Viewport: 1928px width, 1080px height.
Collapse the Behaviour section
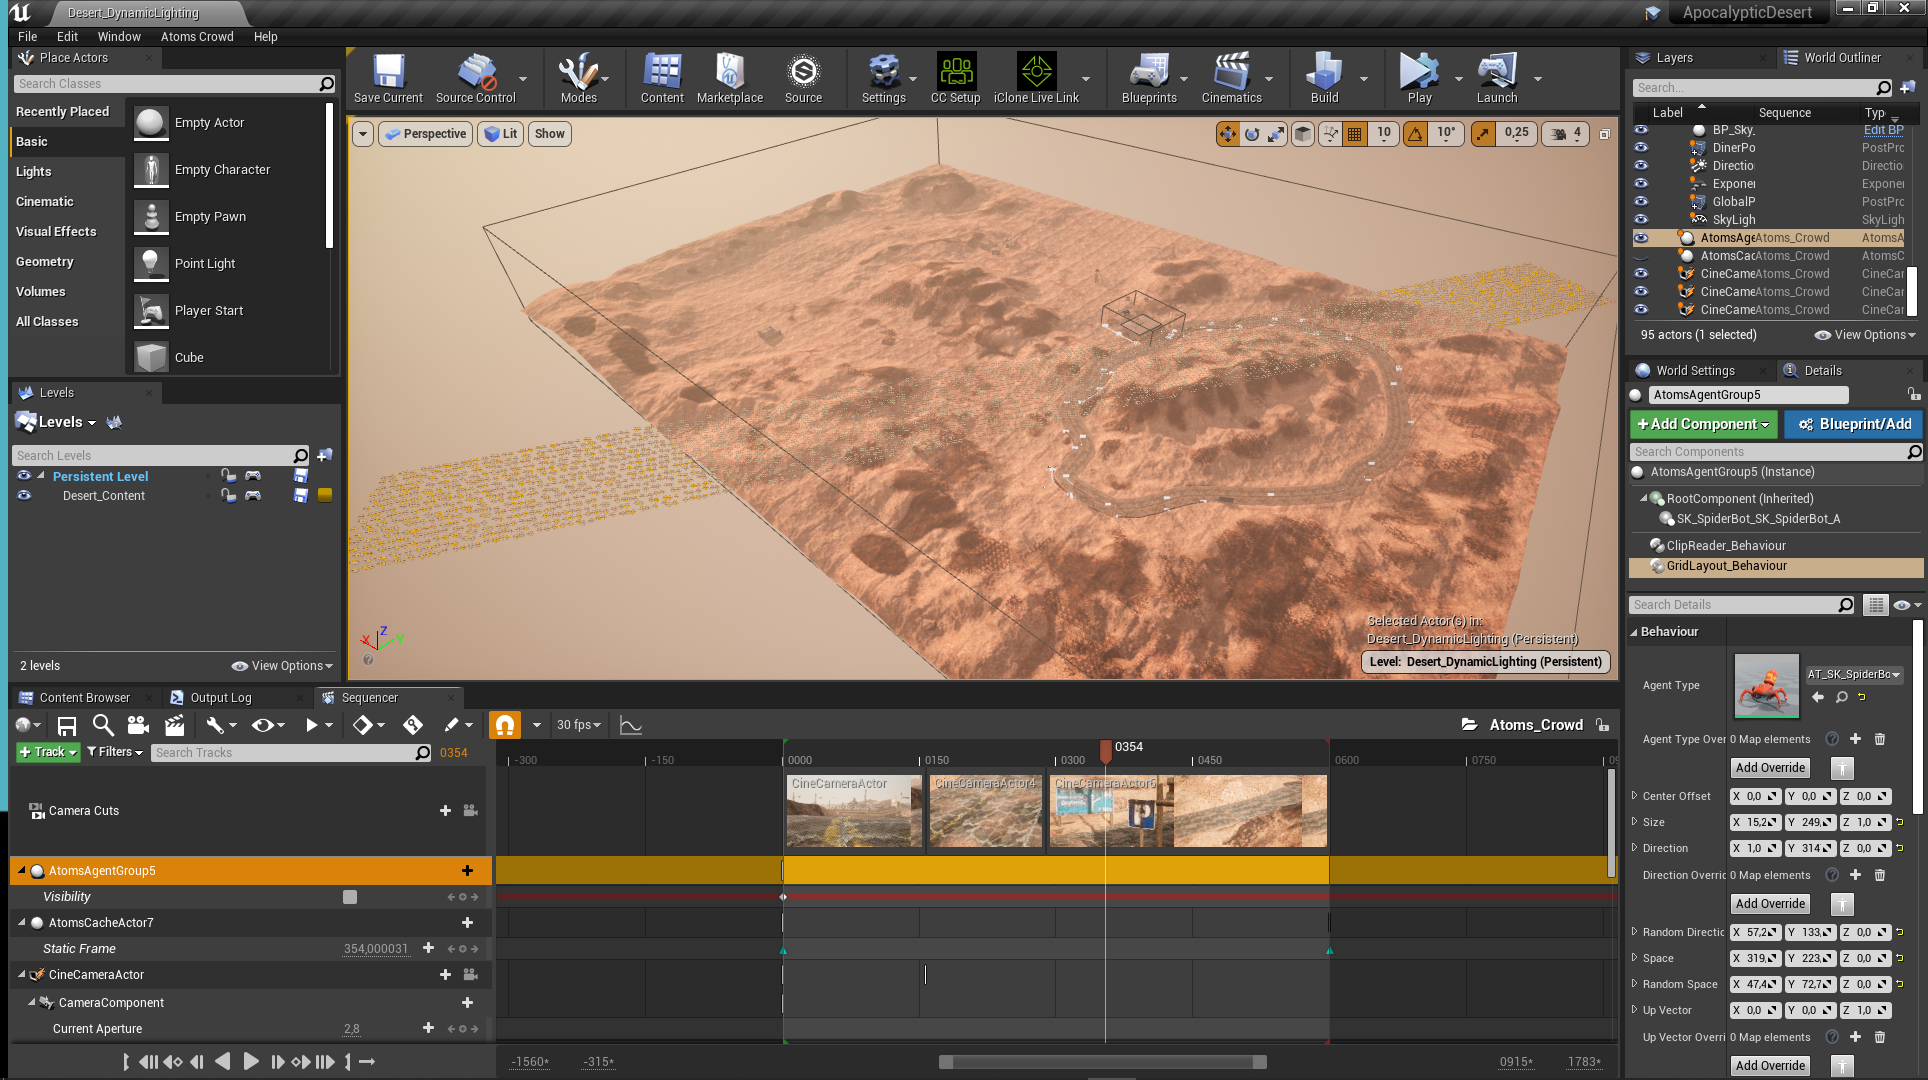click(1634, 632)
